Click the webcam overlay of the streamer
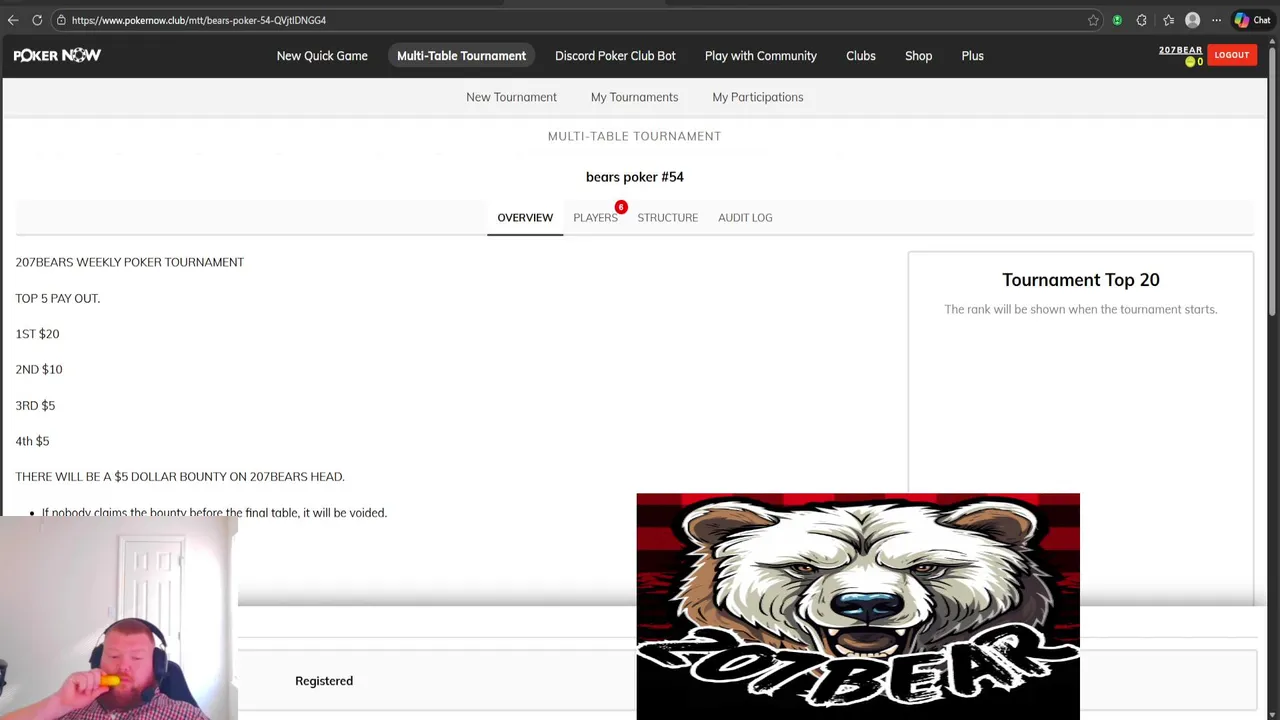1280x720 pixels. [118, 617]
